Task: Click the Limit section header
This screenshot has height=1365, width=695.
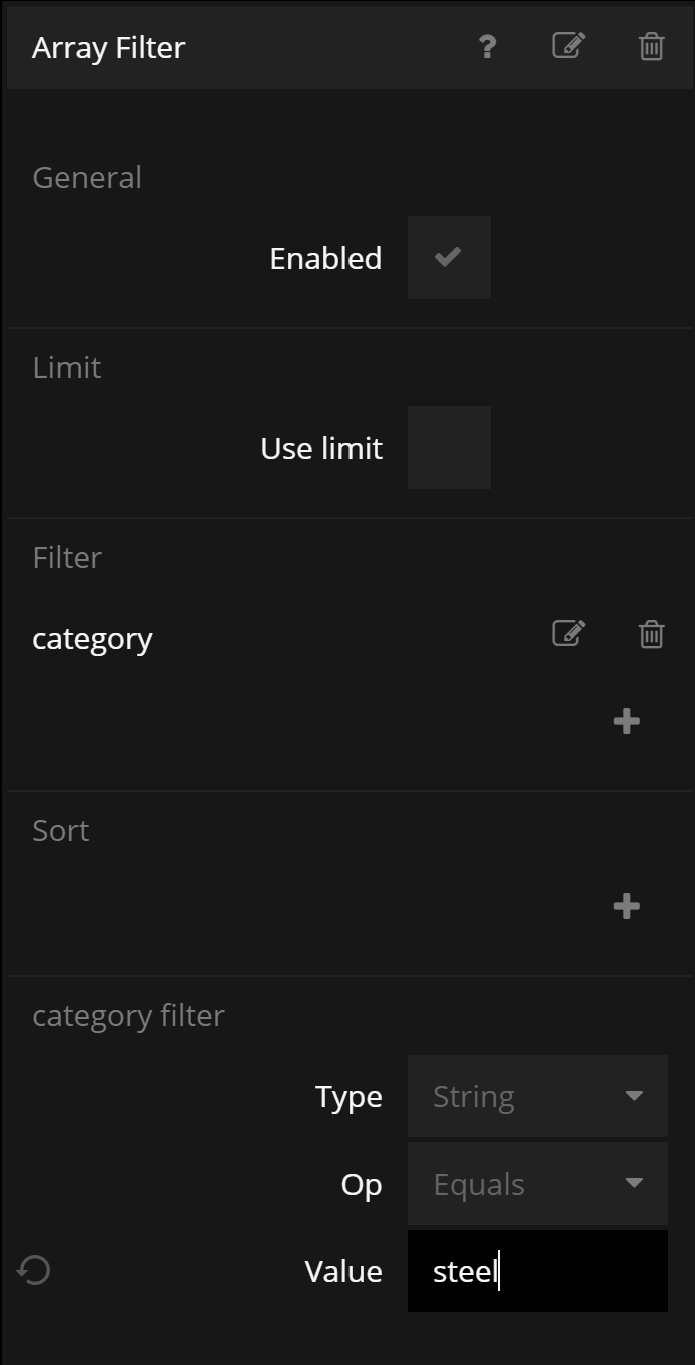Action: coord(67,368)
